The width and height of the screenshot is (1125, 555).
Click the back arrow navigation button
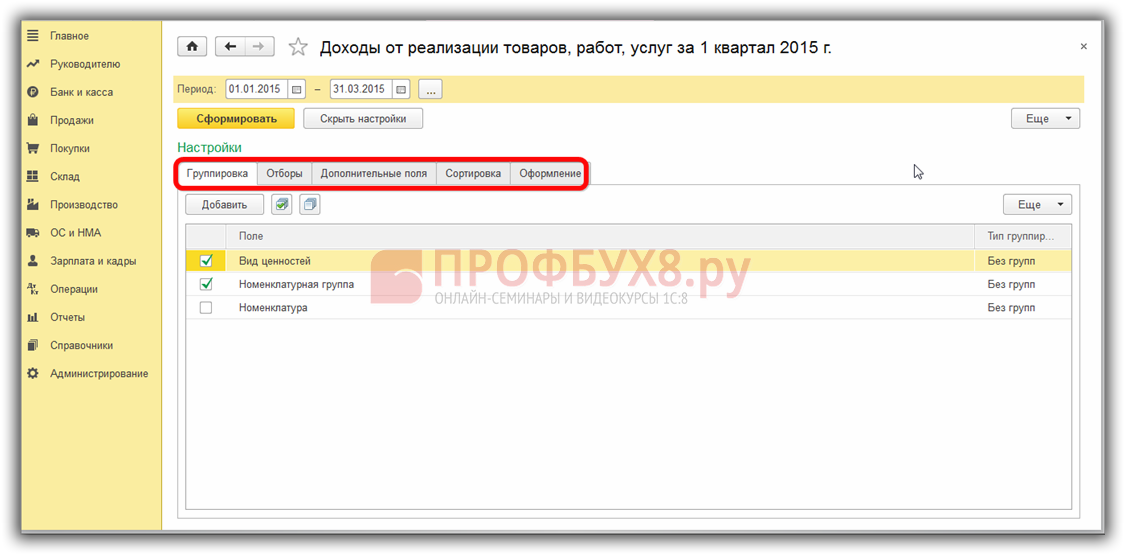pos(231,47)
